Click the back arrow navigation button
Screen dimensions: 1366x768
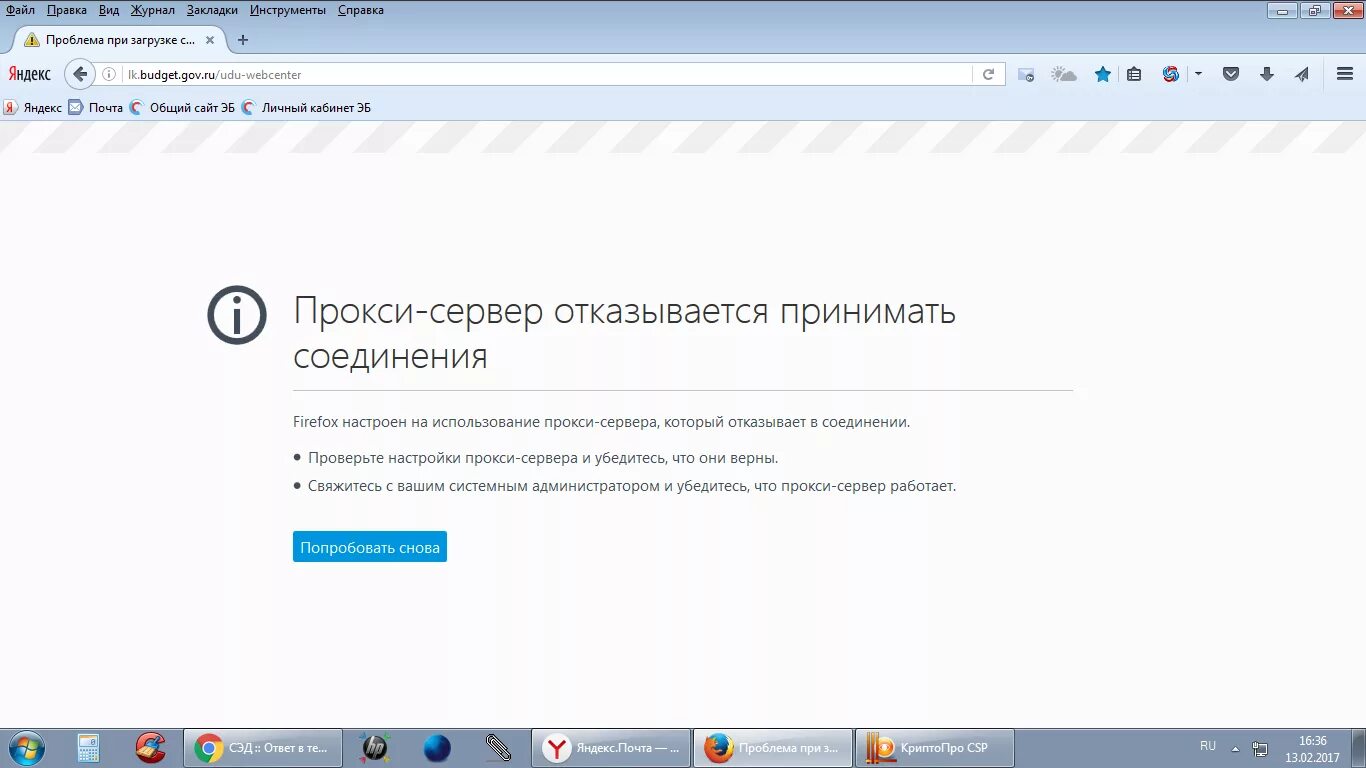[x=80, y=74]
